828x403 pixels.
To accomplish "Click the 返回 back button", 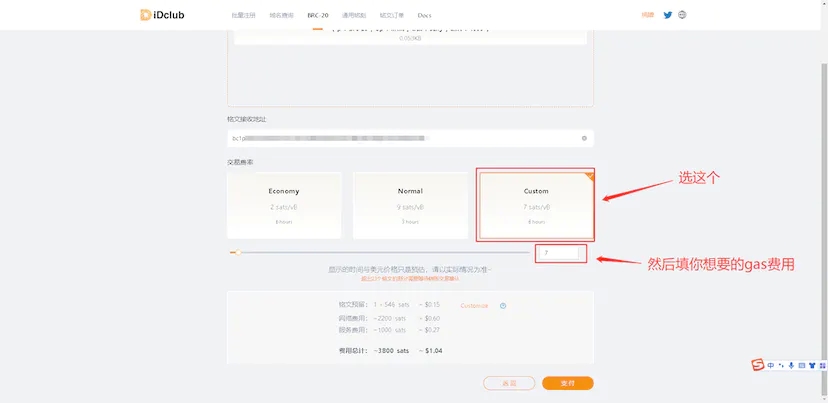I will click(x=509, y=383).
